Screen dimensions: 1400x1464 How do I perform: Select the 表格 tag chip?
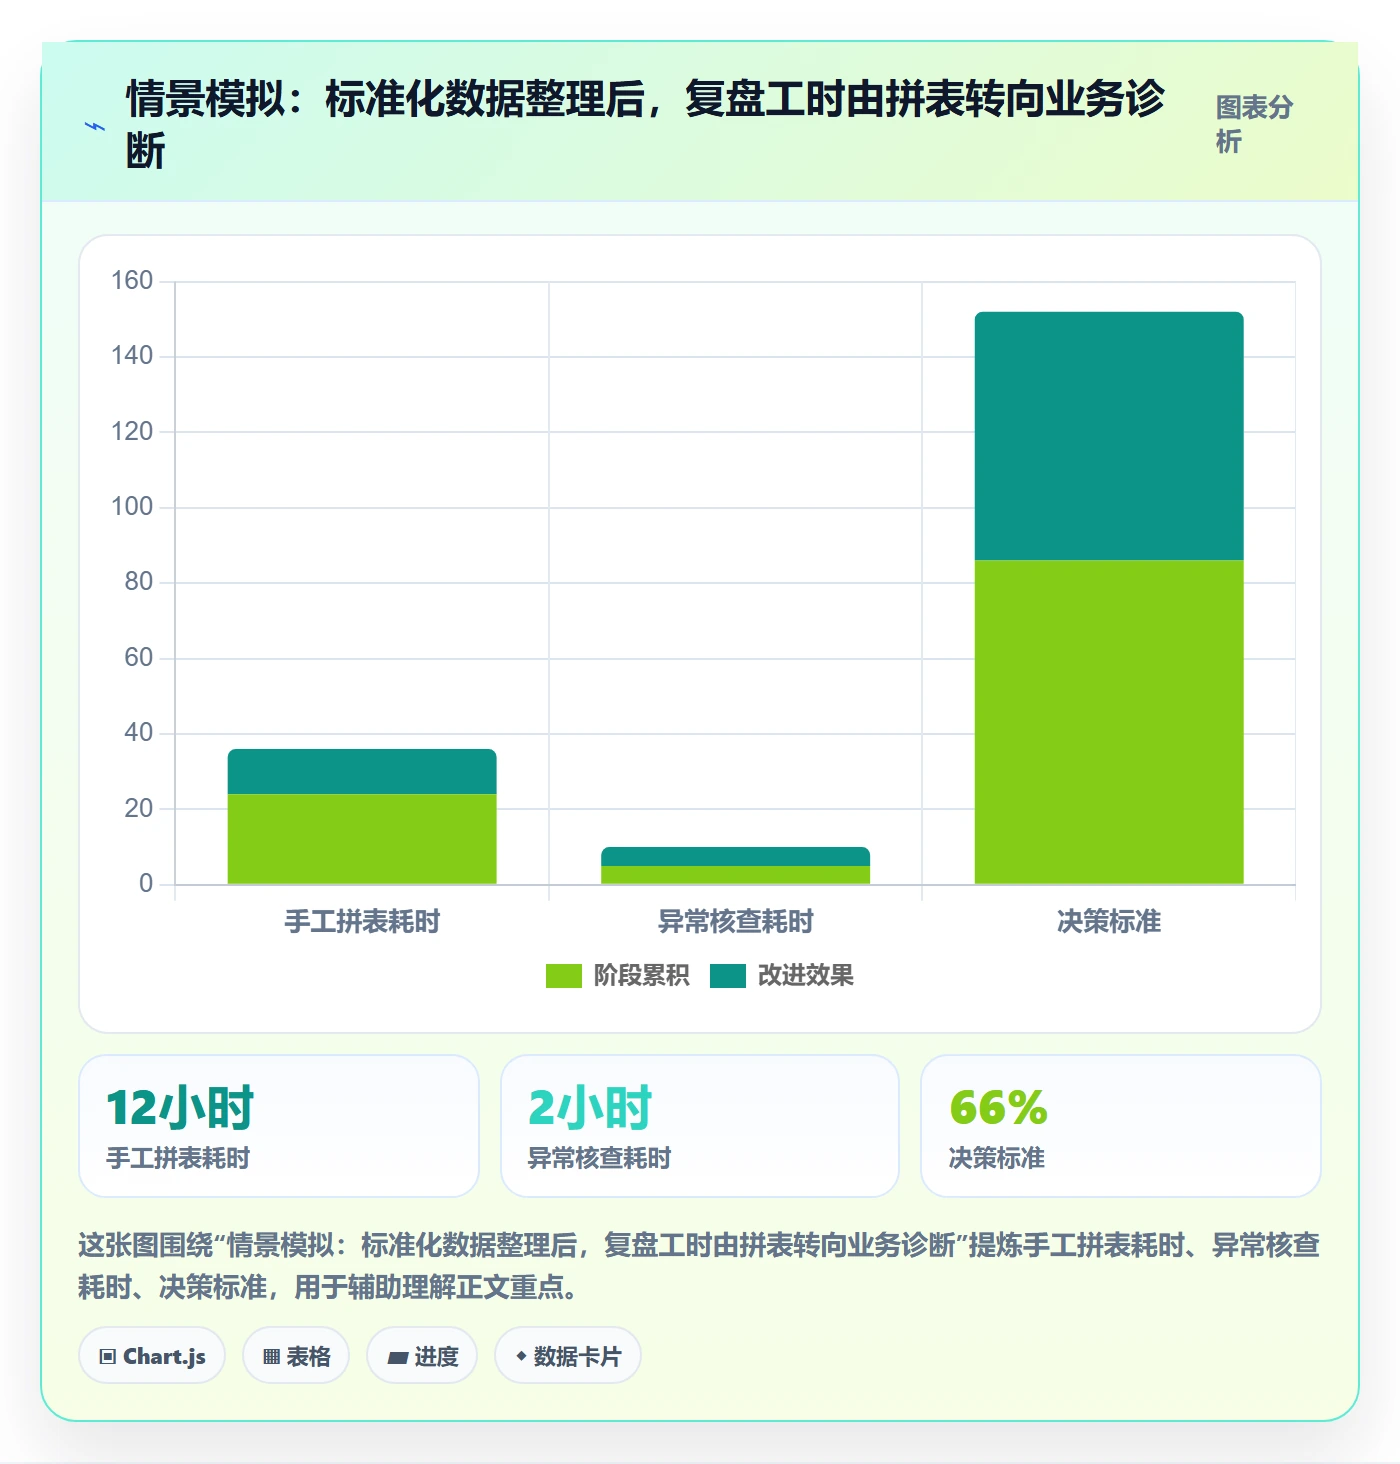click(296, 1356)
